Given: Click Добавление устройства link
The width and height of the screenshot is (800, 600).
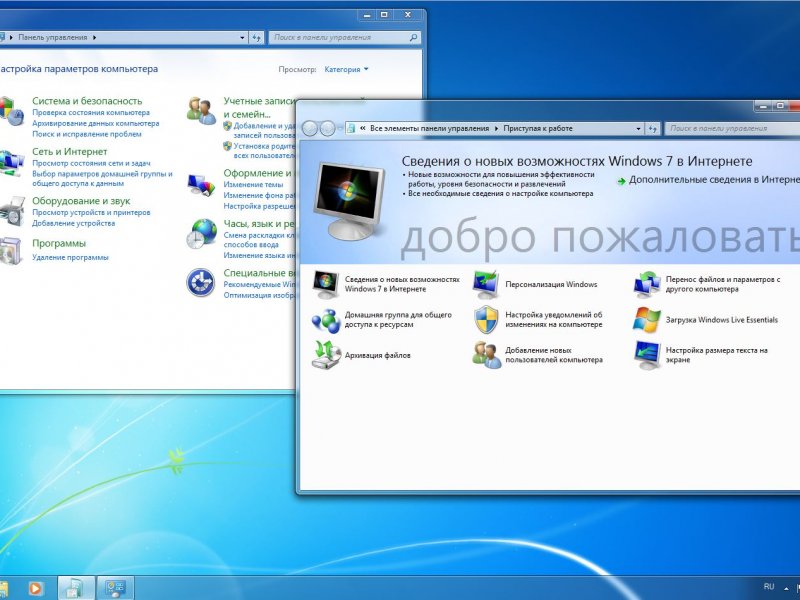Looking at the screenshot, I should pyautogui.click(x=73, y=223).
